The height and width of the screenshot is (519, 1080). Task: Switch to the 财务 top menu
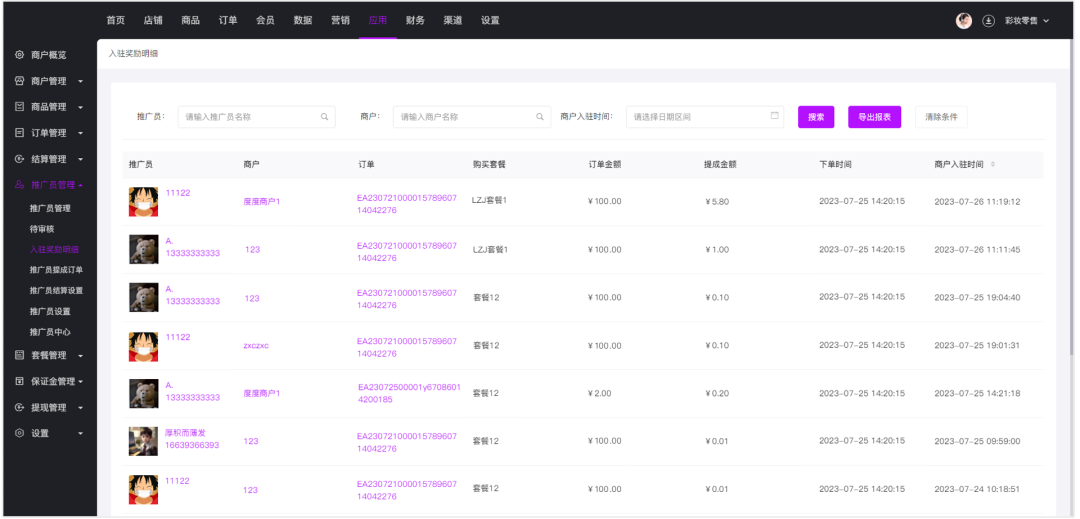[415, 20]
